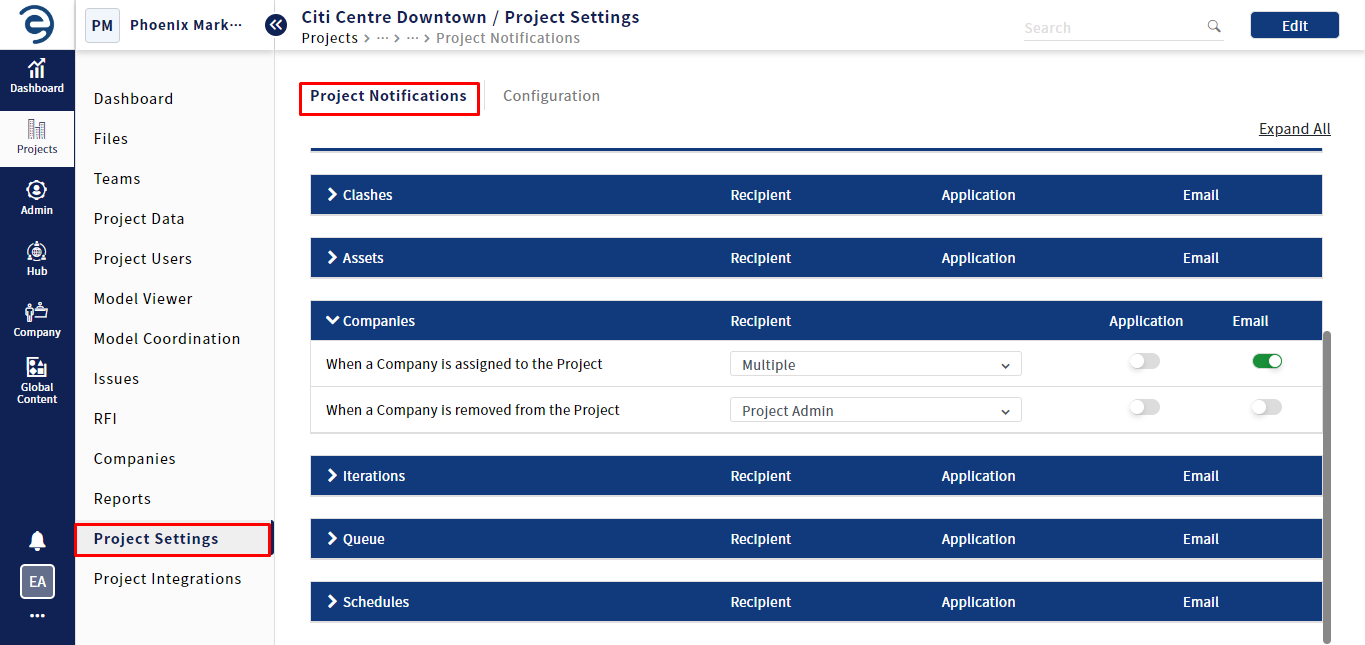Open RFI in project menu
The image size is (1365, 645).
tap(105, 419)
